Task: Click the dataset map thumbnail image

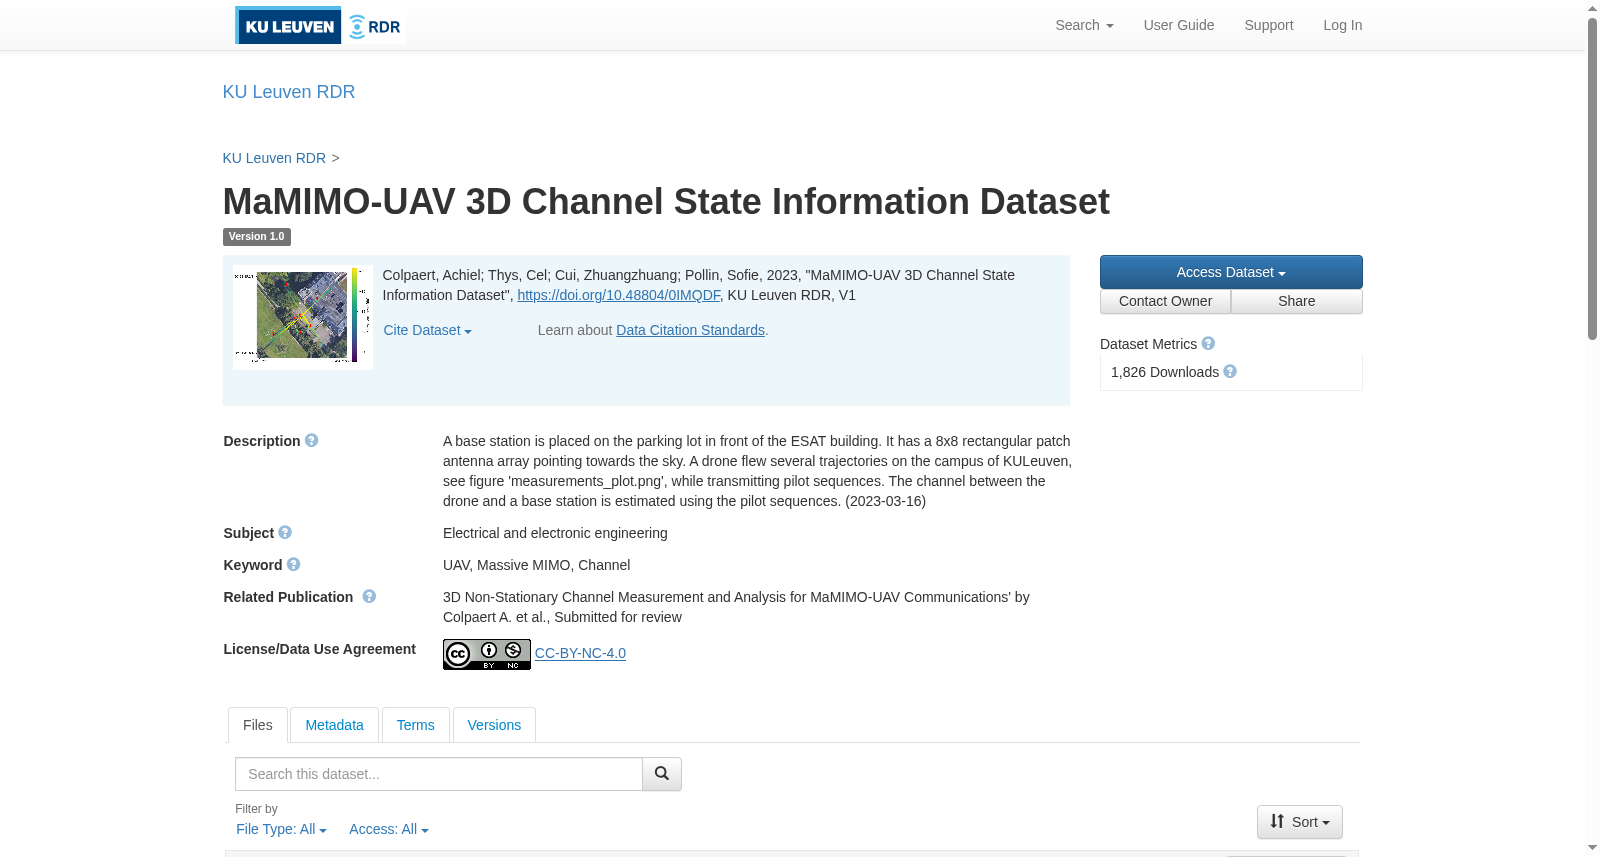Action: coord(303,317)
